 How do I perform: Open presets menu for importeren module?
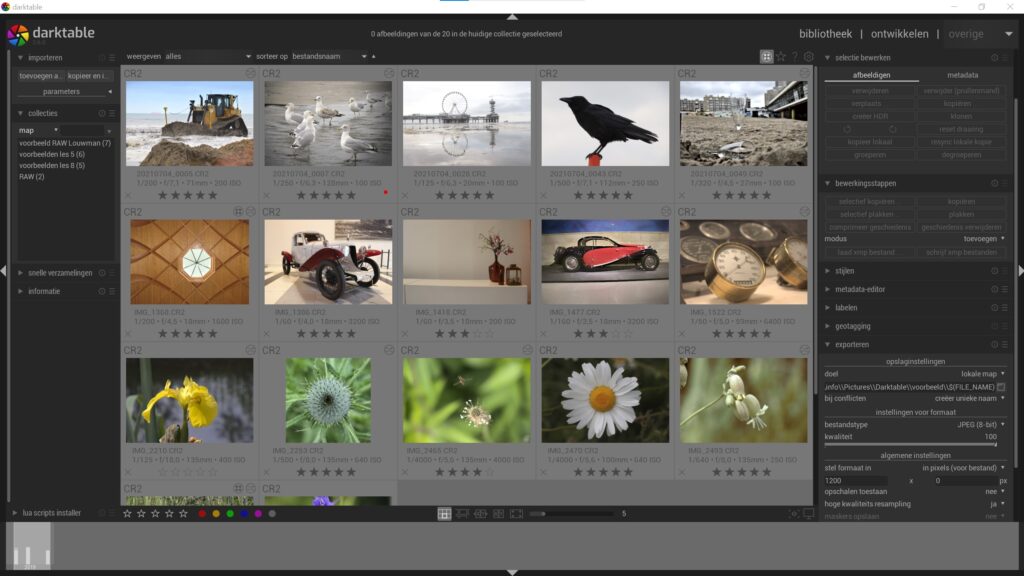[112, 57]
